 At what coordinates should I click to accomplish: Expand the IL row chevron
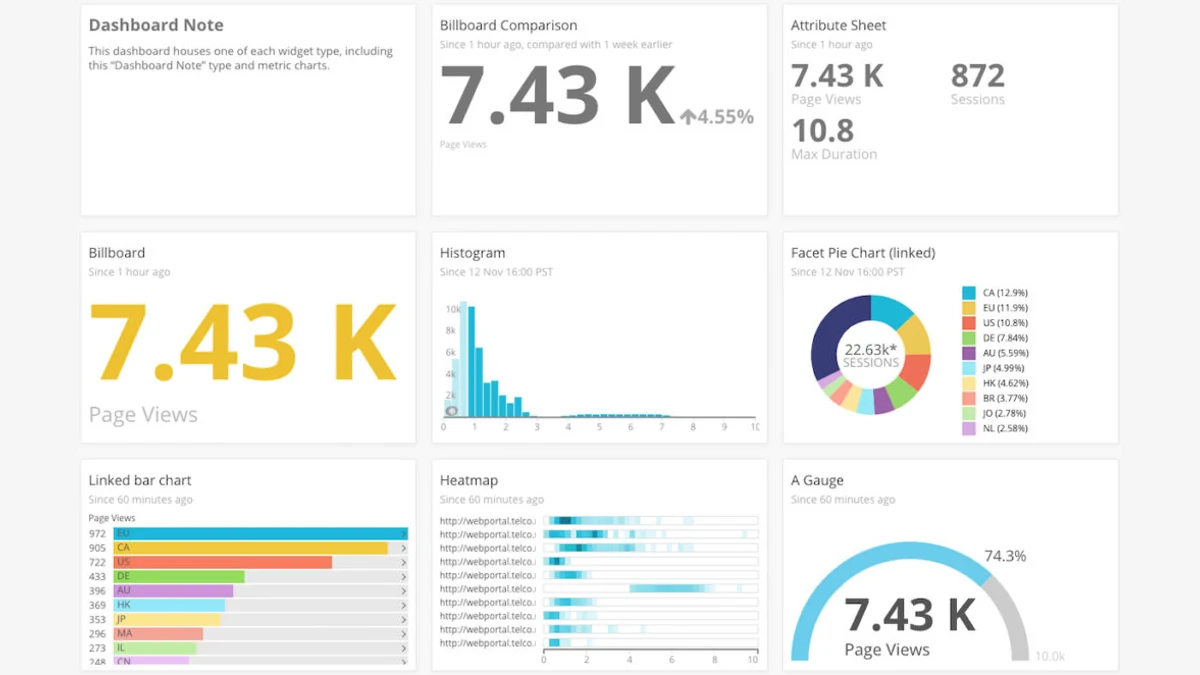pyautogui.click(x=404, y=648)
